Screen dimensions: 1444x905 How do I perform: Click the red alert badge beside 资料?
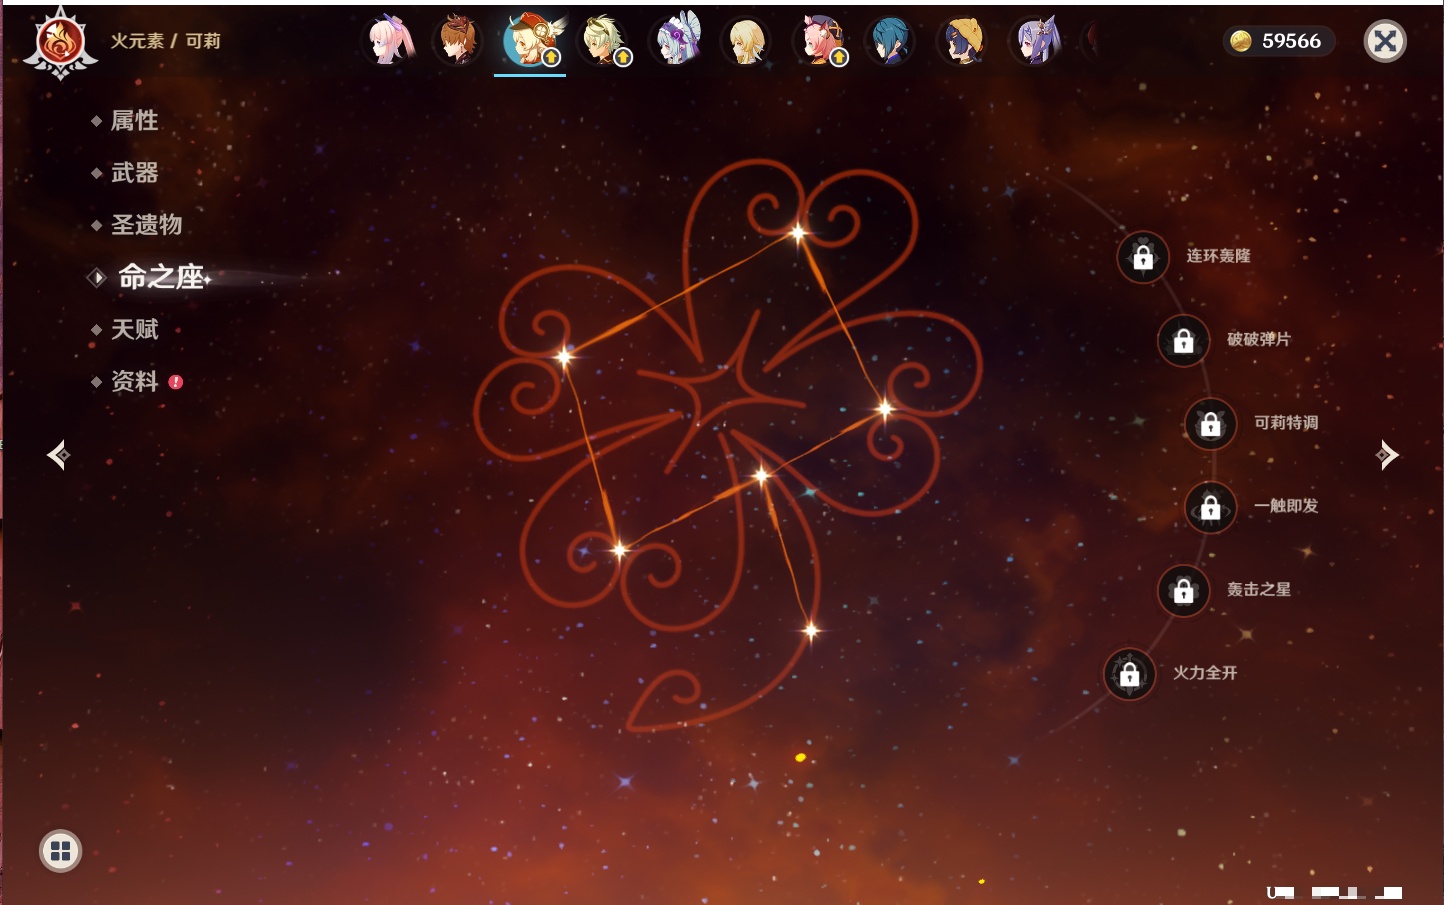176,382
